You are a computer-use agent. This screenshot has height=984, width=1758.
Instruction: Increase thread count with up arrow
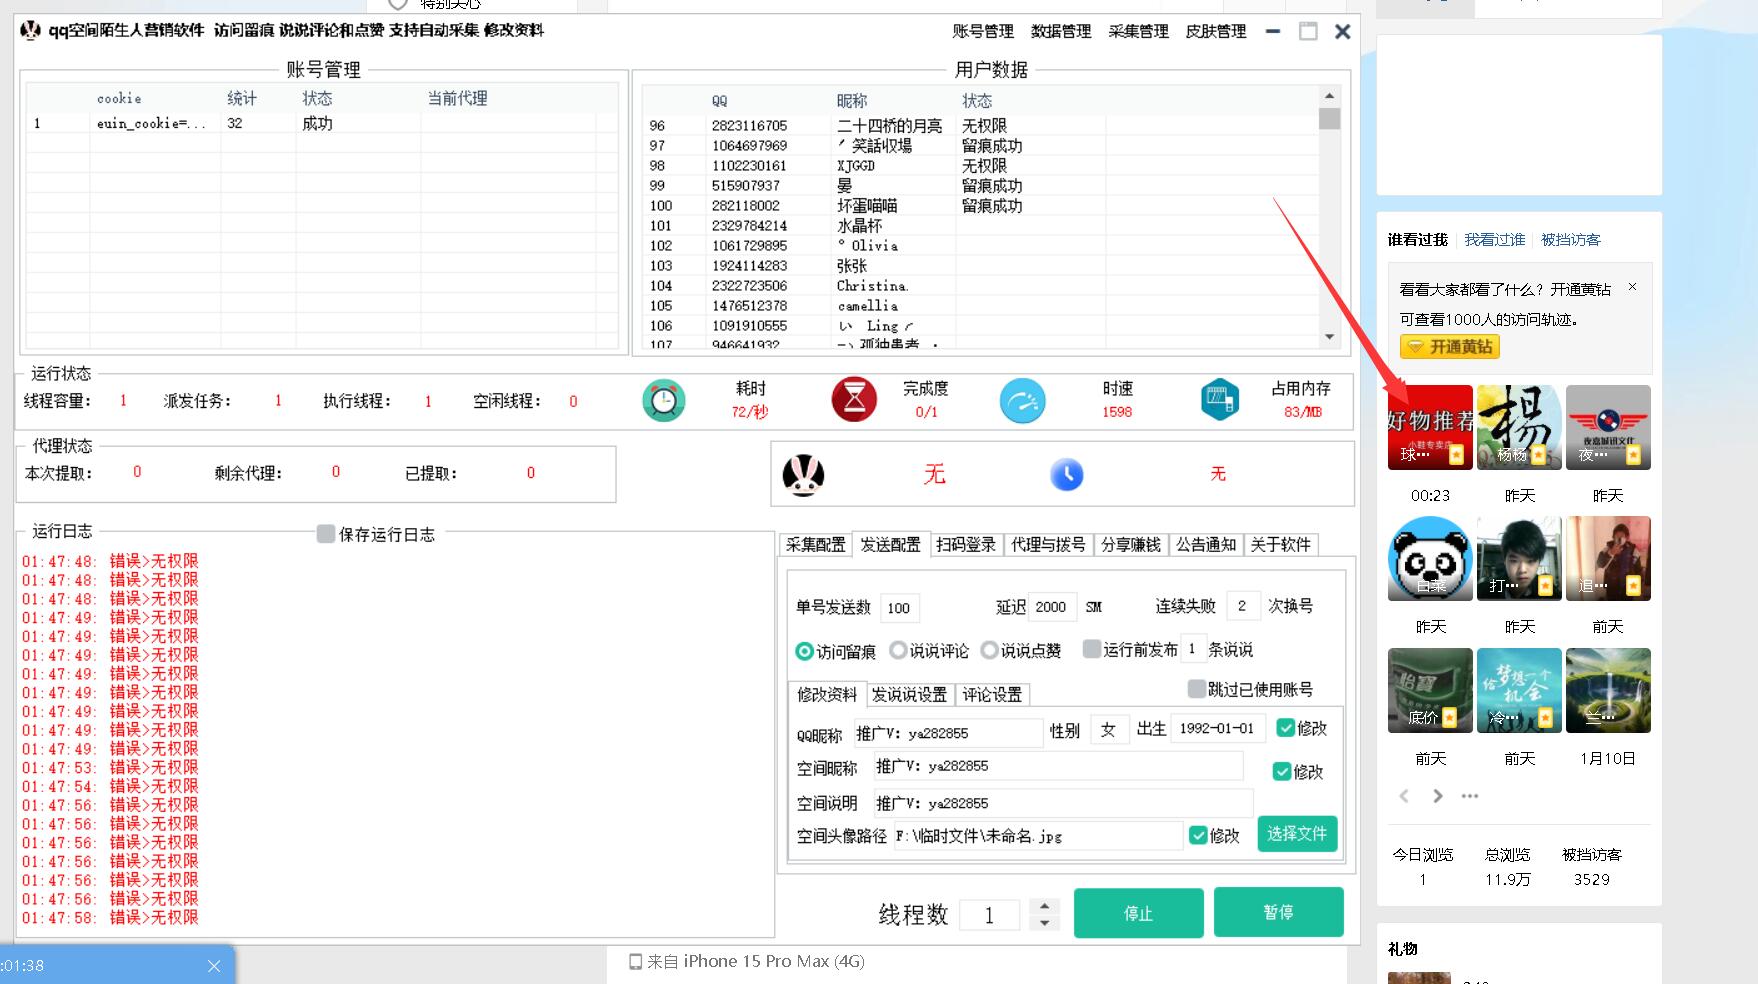[x=1044, y=906]
